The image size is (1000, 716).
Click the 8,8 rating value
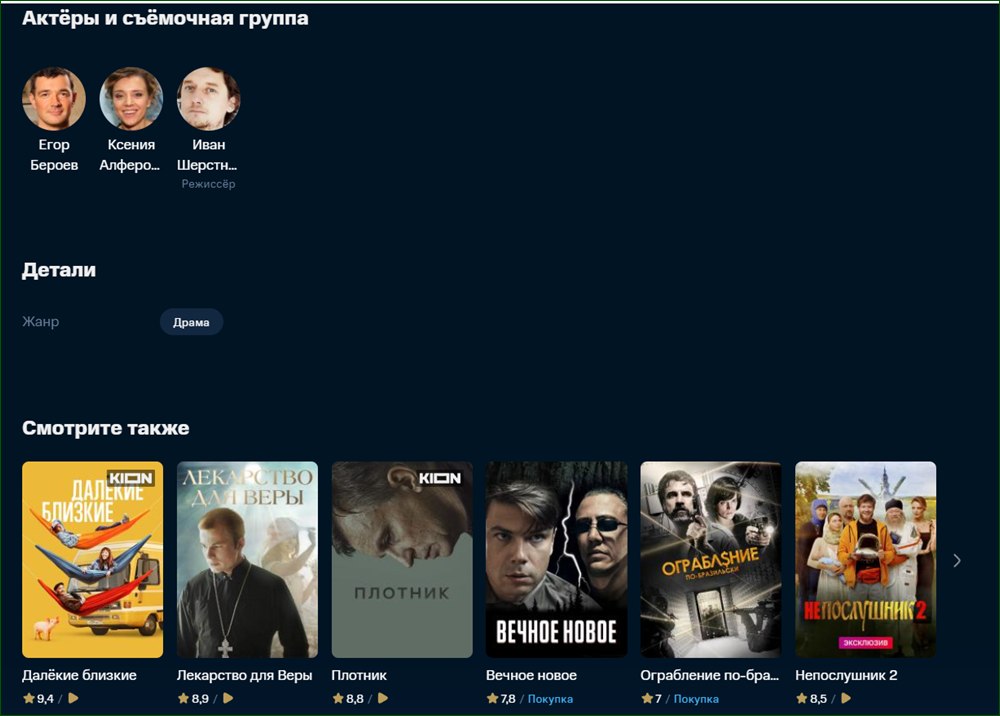[355, 699]
